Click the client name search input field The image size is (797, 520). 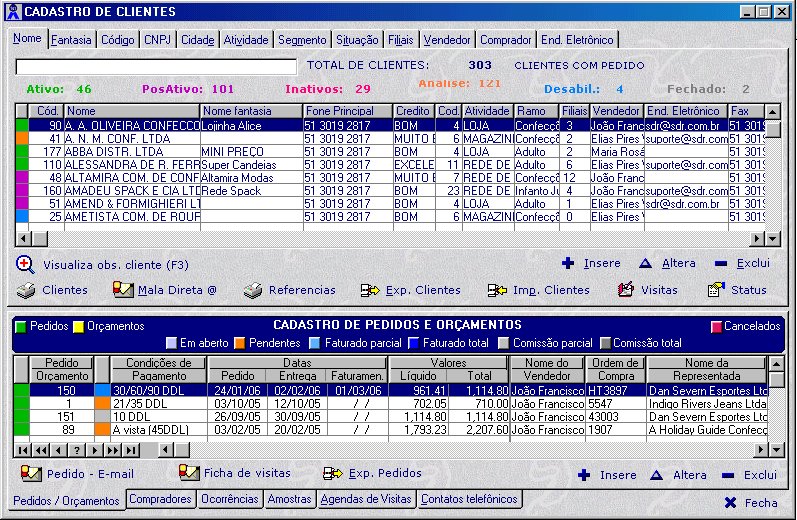coord(156,67)
